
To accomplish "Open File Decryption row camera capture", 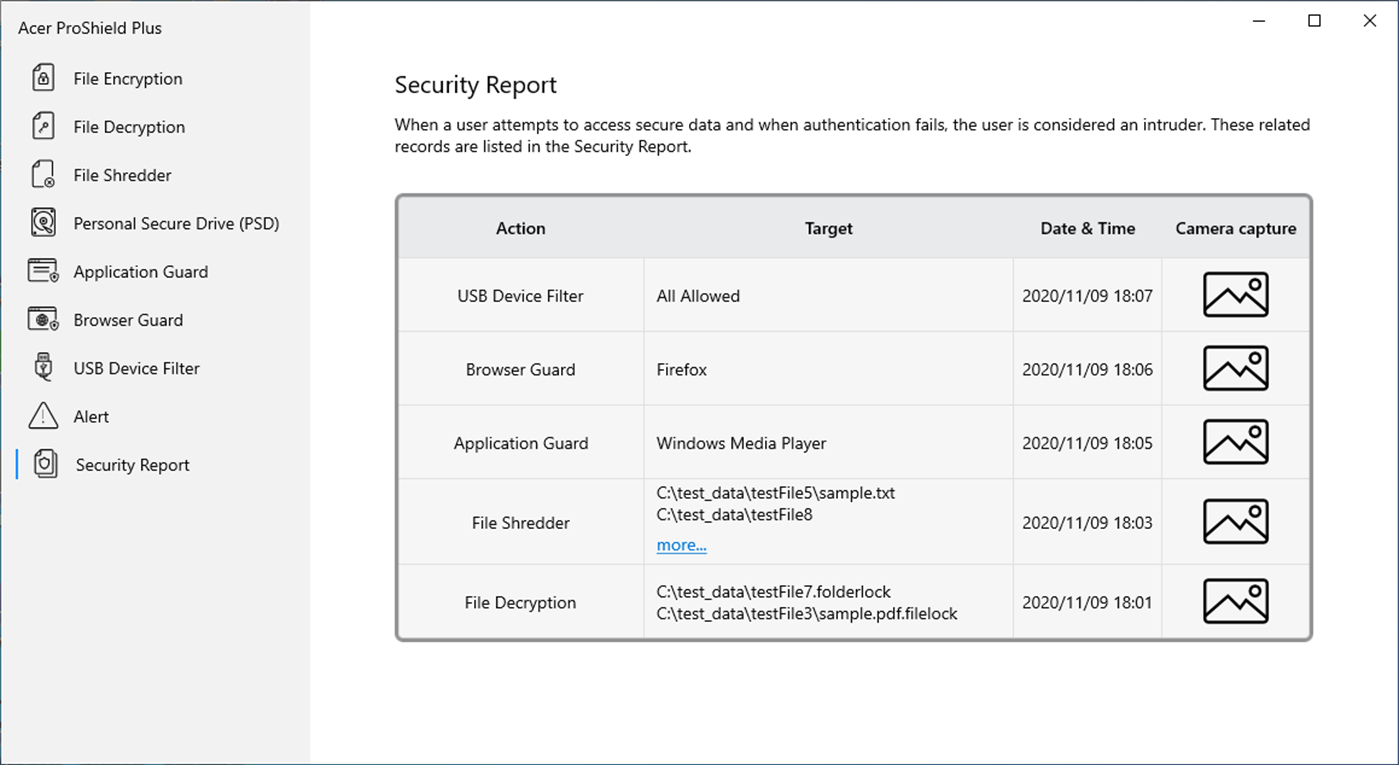I will pyautogui.click(x=1236, y=602).
